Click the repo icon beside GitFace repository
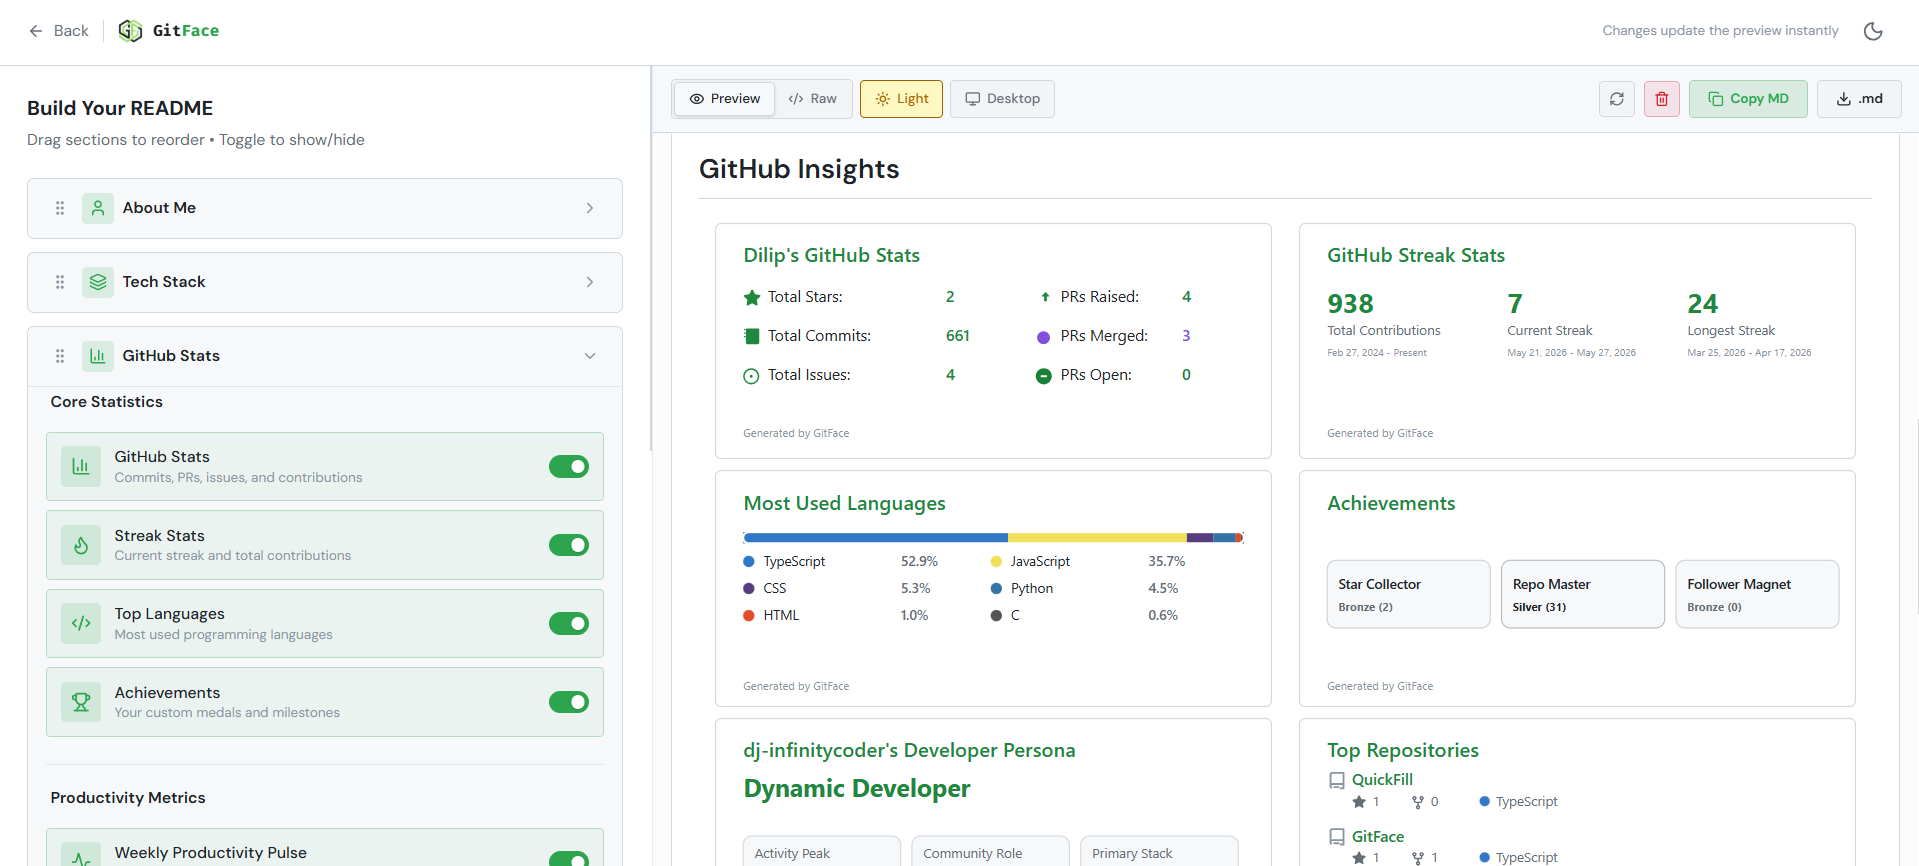This screenshot has height=866, width=1919. (1337, 837)
